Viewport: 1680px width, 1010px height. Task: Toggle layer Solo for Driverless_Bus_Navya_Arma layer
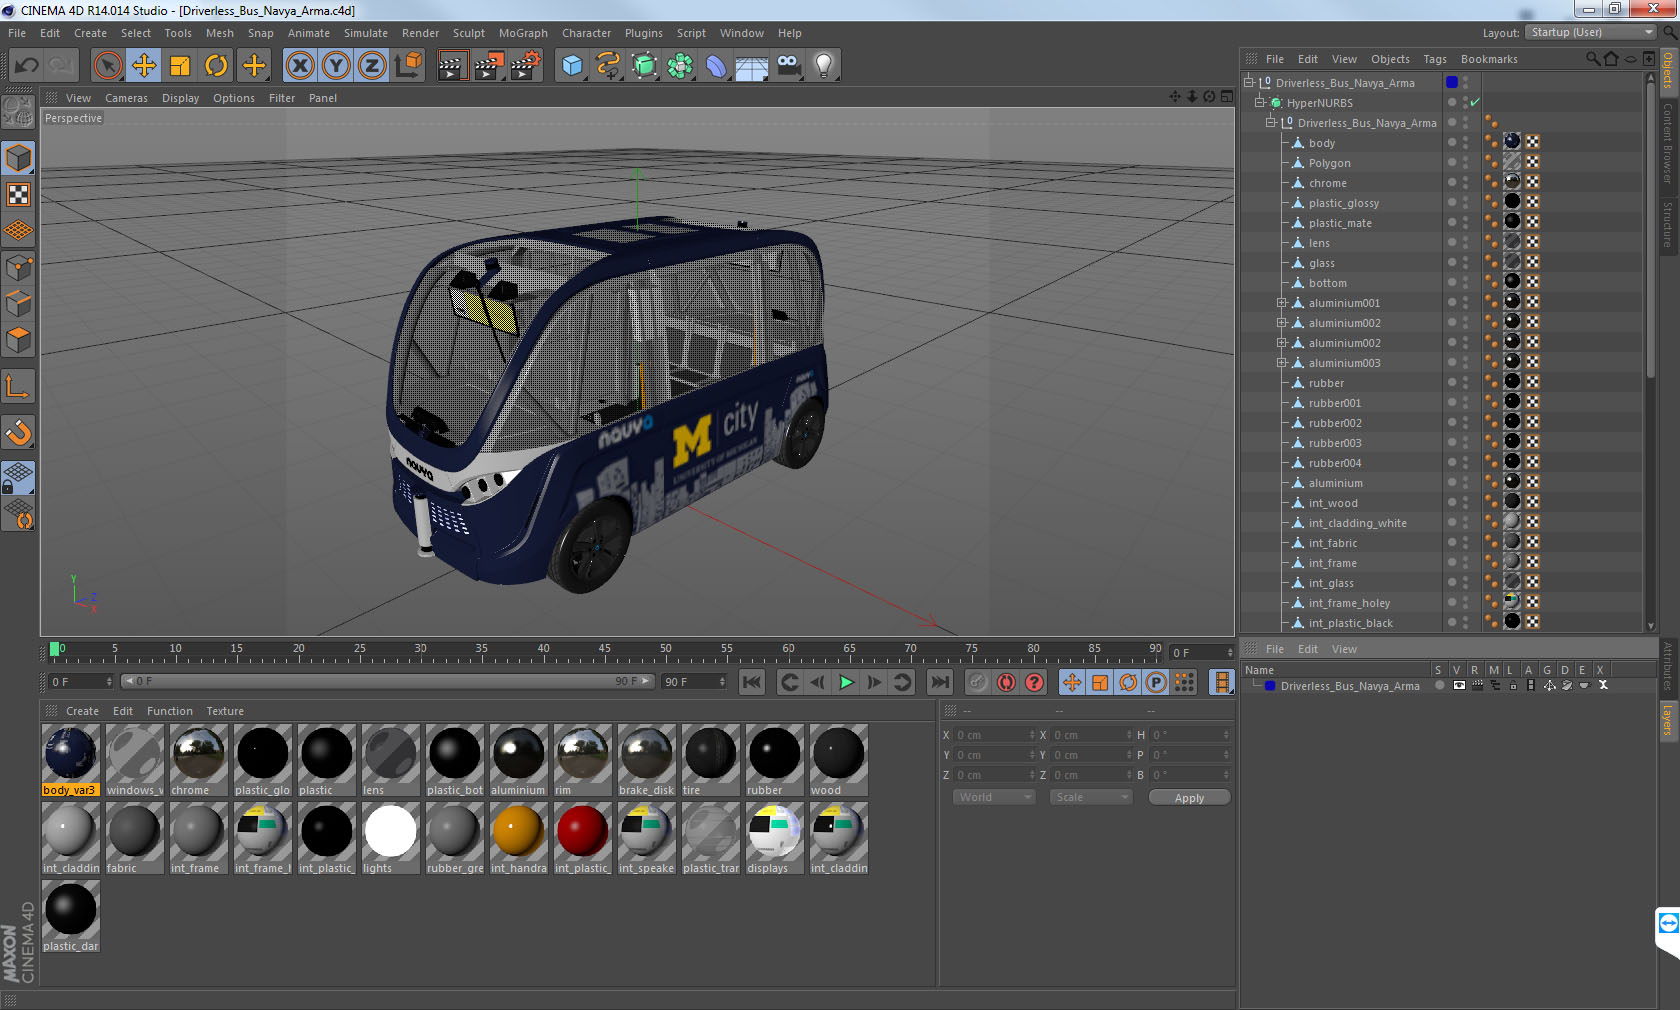(x=1440, y=685)
